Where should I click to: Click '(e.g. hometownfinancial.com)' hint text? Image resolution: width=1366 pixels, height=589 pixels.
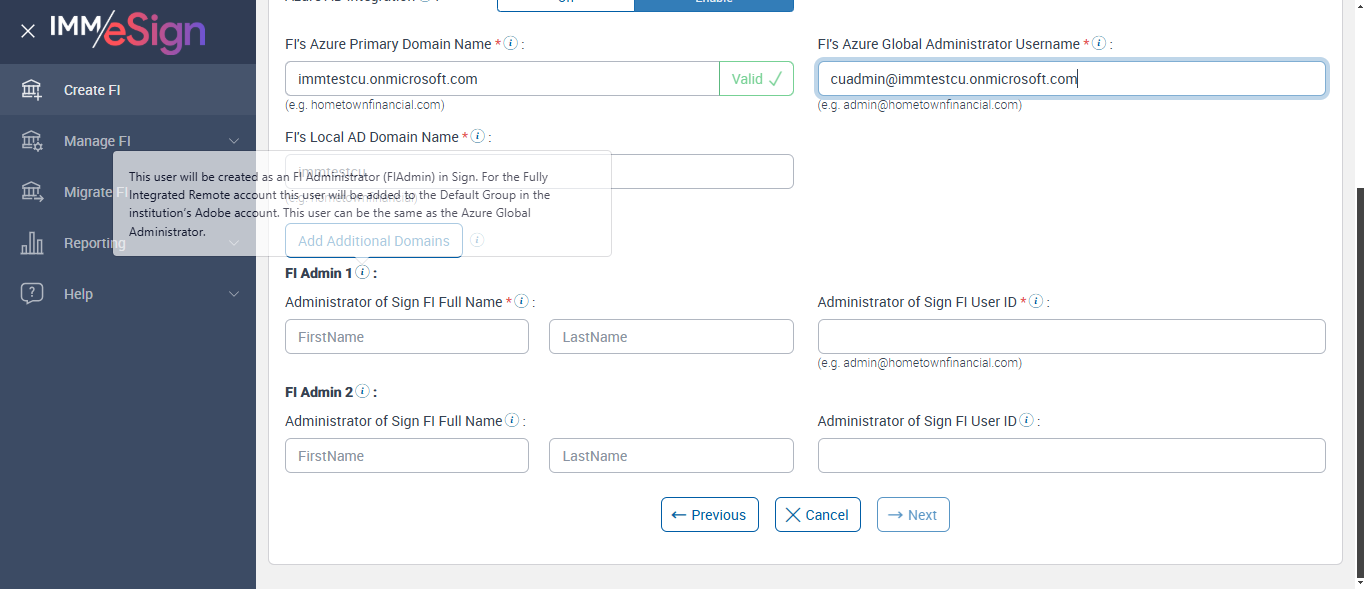tap(365, 105)
